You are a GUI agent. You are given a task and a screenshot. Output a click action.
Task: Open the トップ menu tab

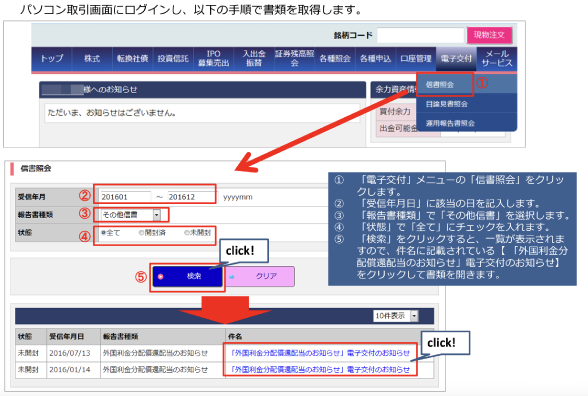52,58
